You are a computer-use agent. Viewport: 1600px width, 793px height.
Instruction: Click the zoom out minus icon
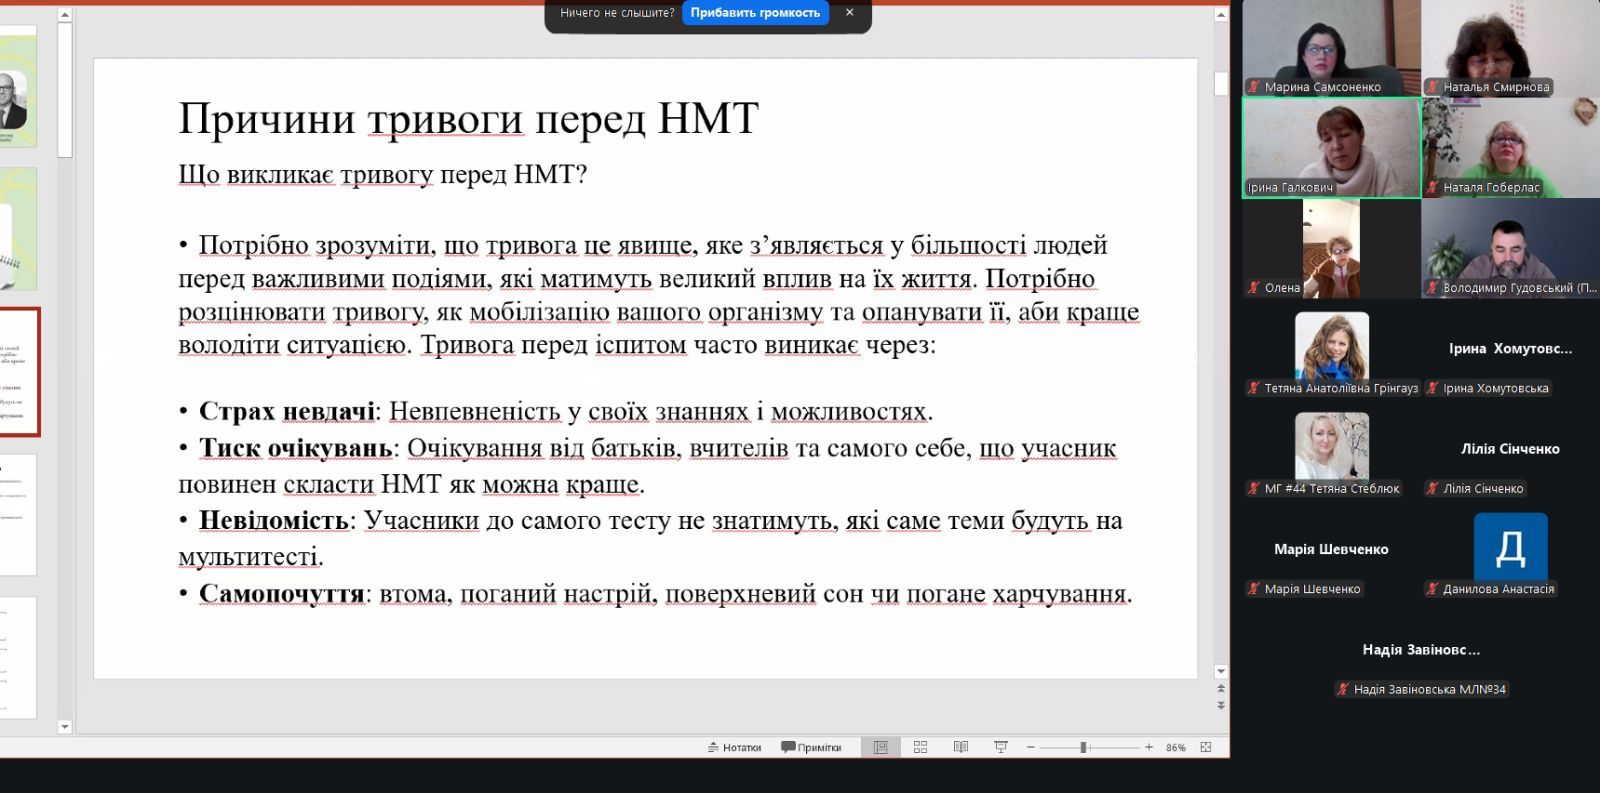(1031, 747)
